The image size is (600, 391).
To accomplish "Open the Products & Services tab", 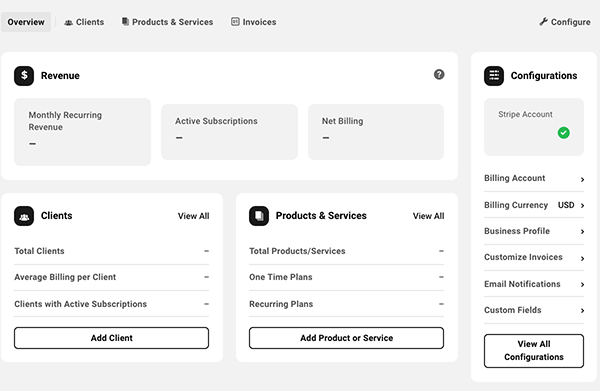I will point(168,22).
